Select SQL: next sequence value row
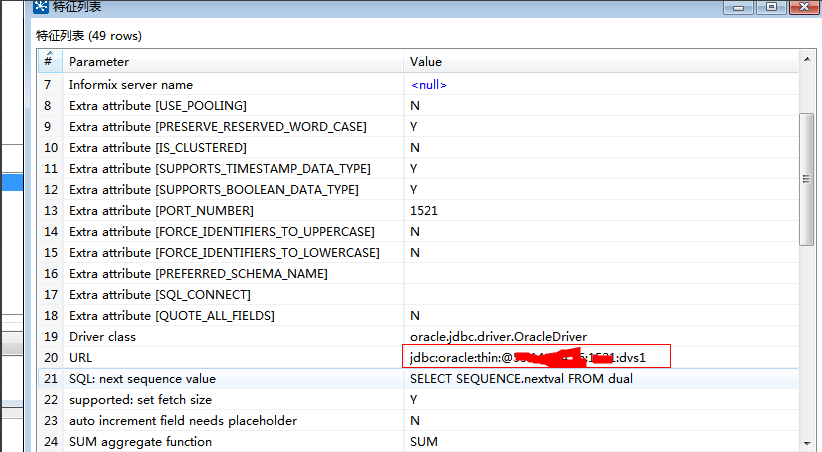Image resolution: width=822 pixels, height=452 pixels. pyautogui.click(x=418, y=378)
